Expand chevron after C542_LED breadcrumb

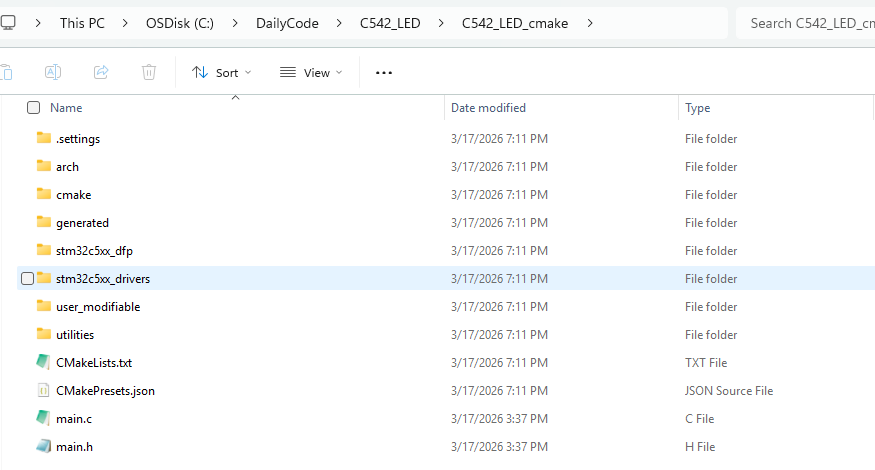pos(441,23)
